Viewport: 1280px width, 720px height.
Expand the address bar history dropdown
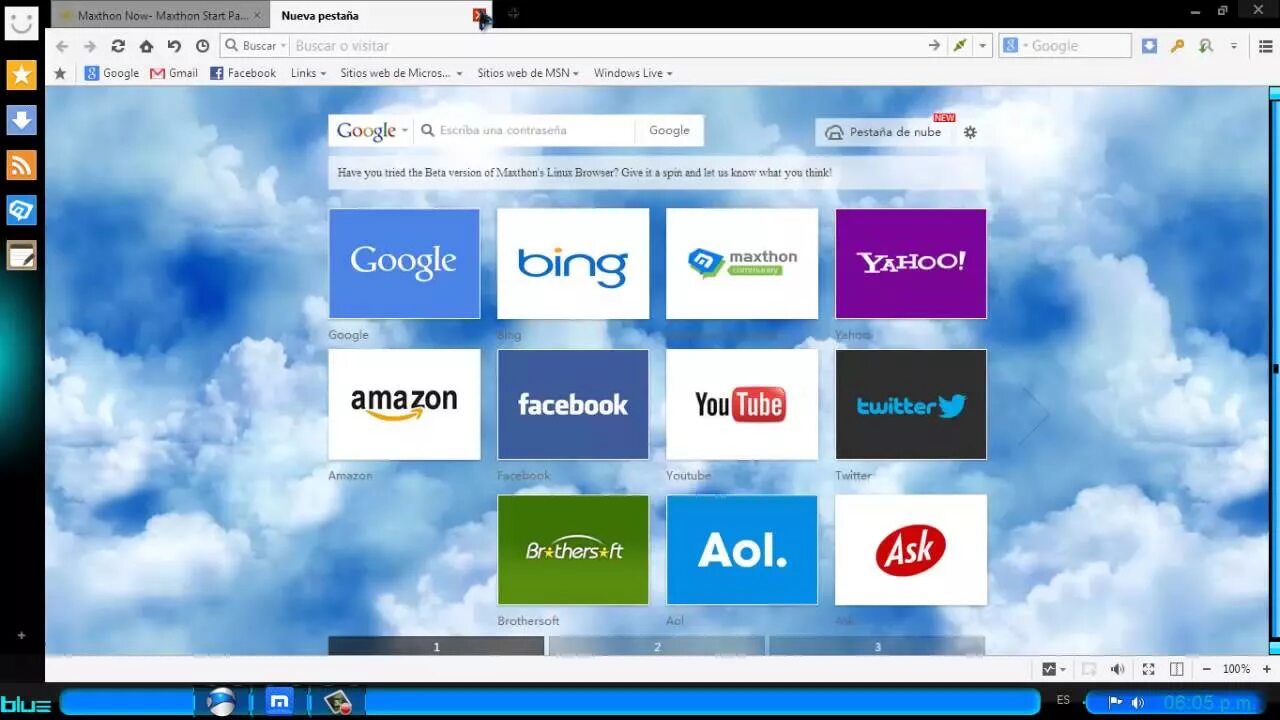[x=983, y=46]
